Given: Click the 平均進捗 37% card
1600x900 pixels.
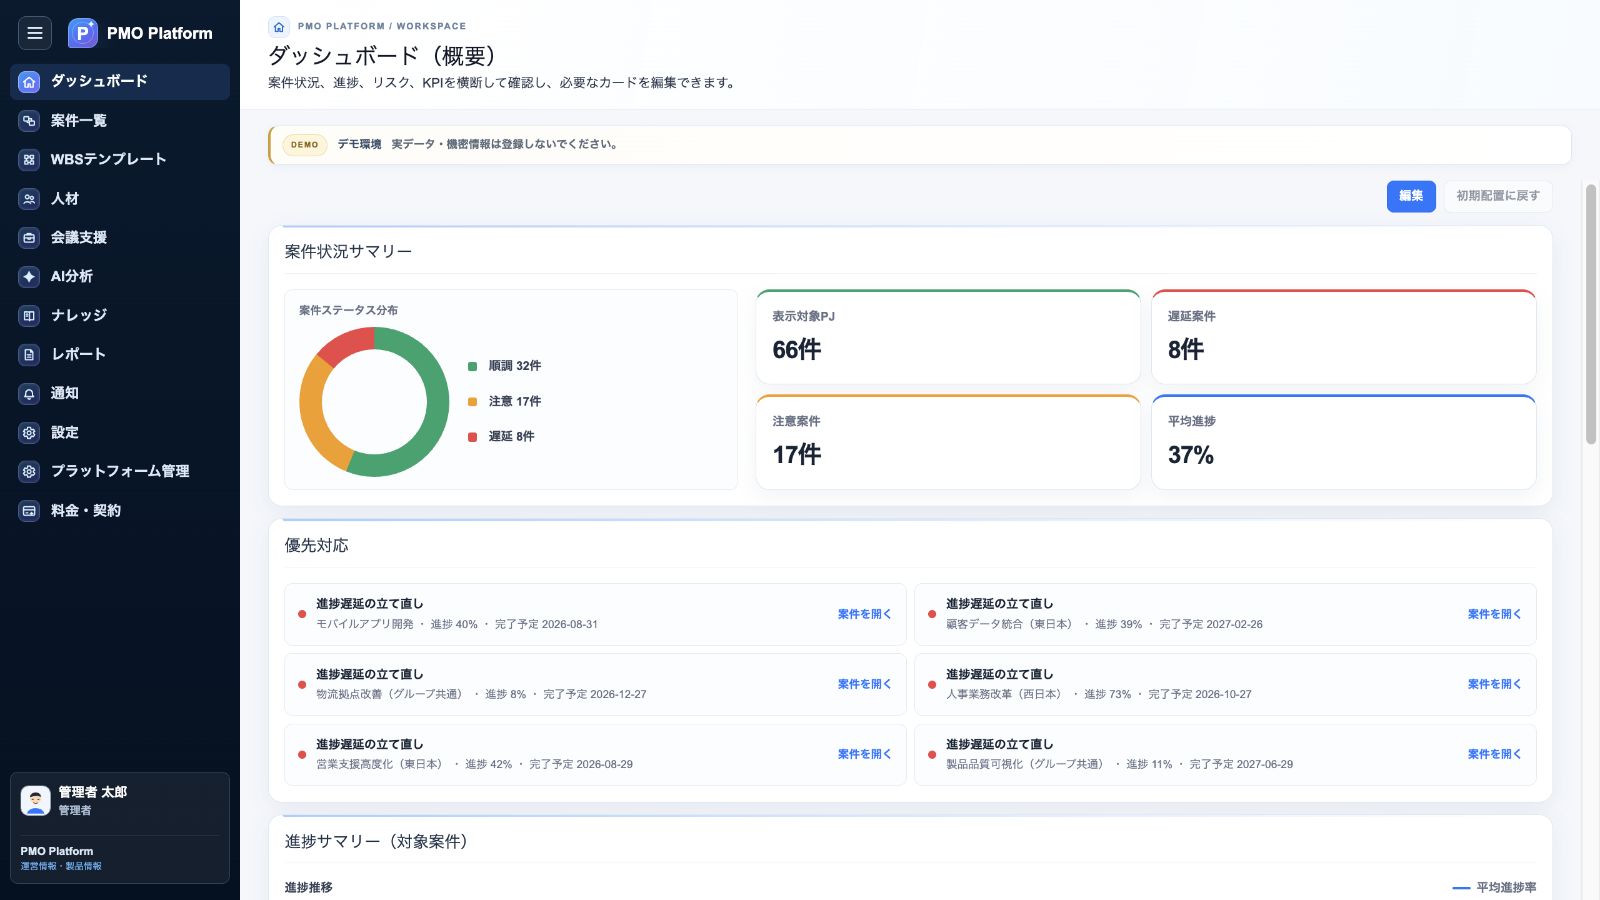Looking at the screenshot, I should pos(1344,442).
